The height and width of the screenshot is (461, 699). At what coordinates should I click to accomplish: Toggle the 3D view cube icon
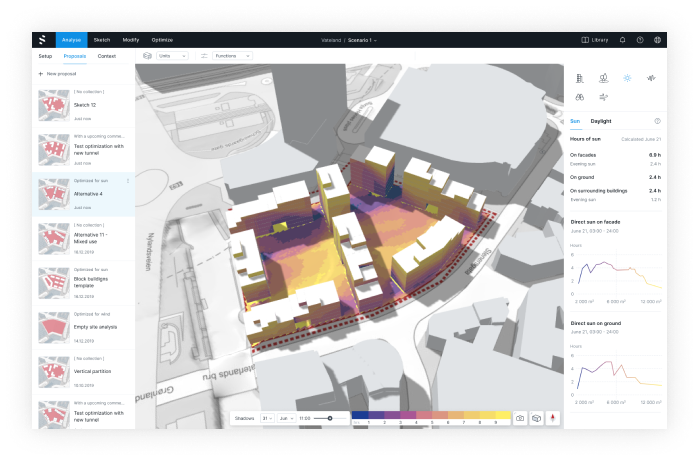536,417
